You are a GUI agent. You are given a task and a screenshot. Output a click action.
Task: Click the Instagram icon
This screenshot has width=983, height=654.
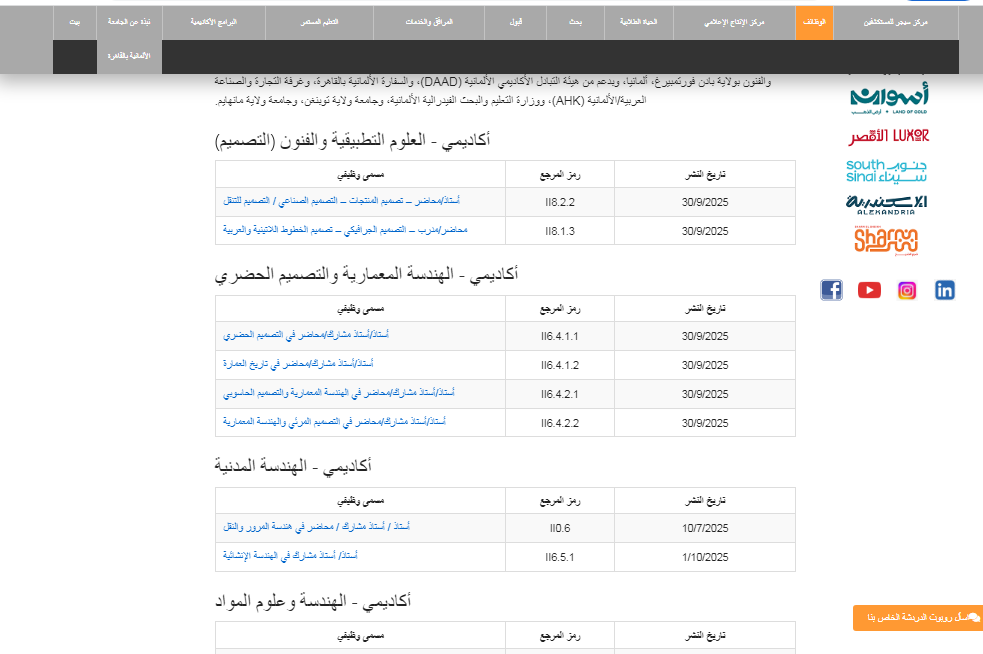[907, 290]
